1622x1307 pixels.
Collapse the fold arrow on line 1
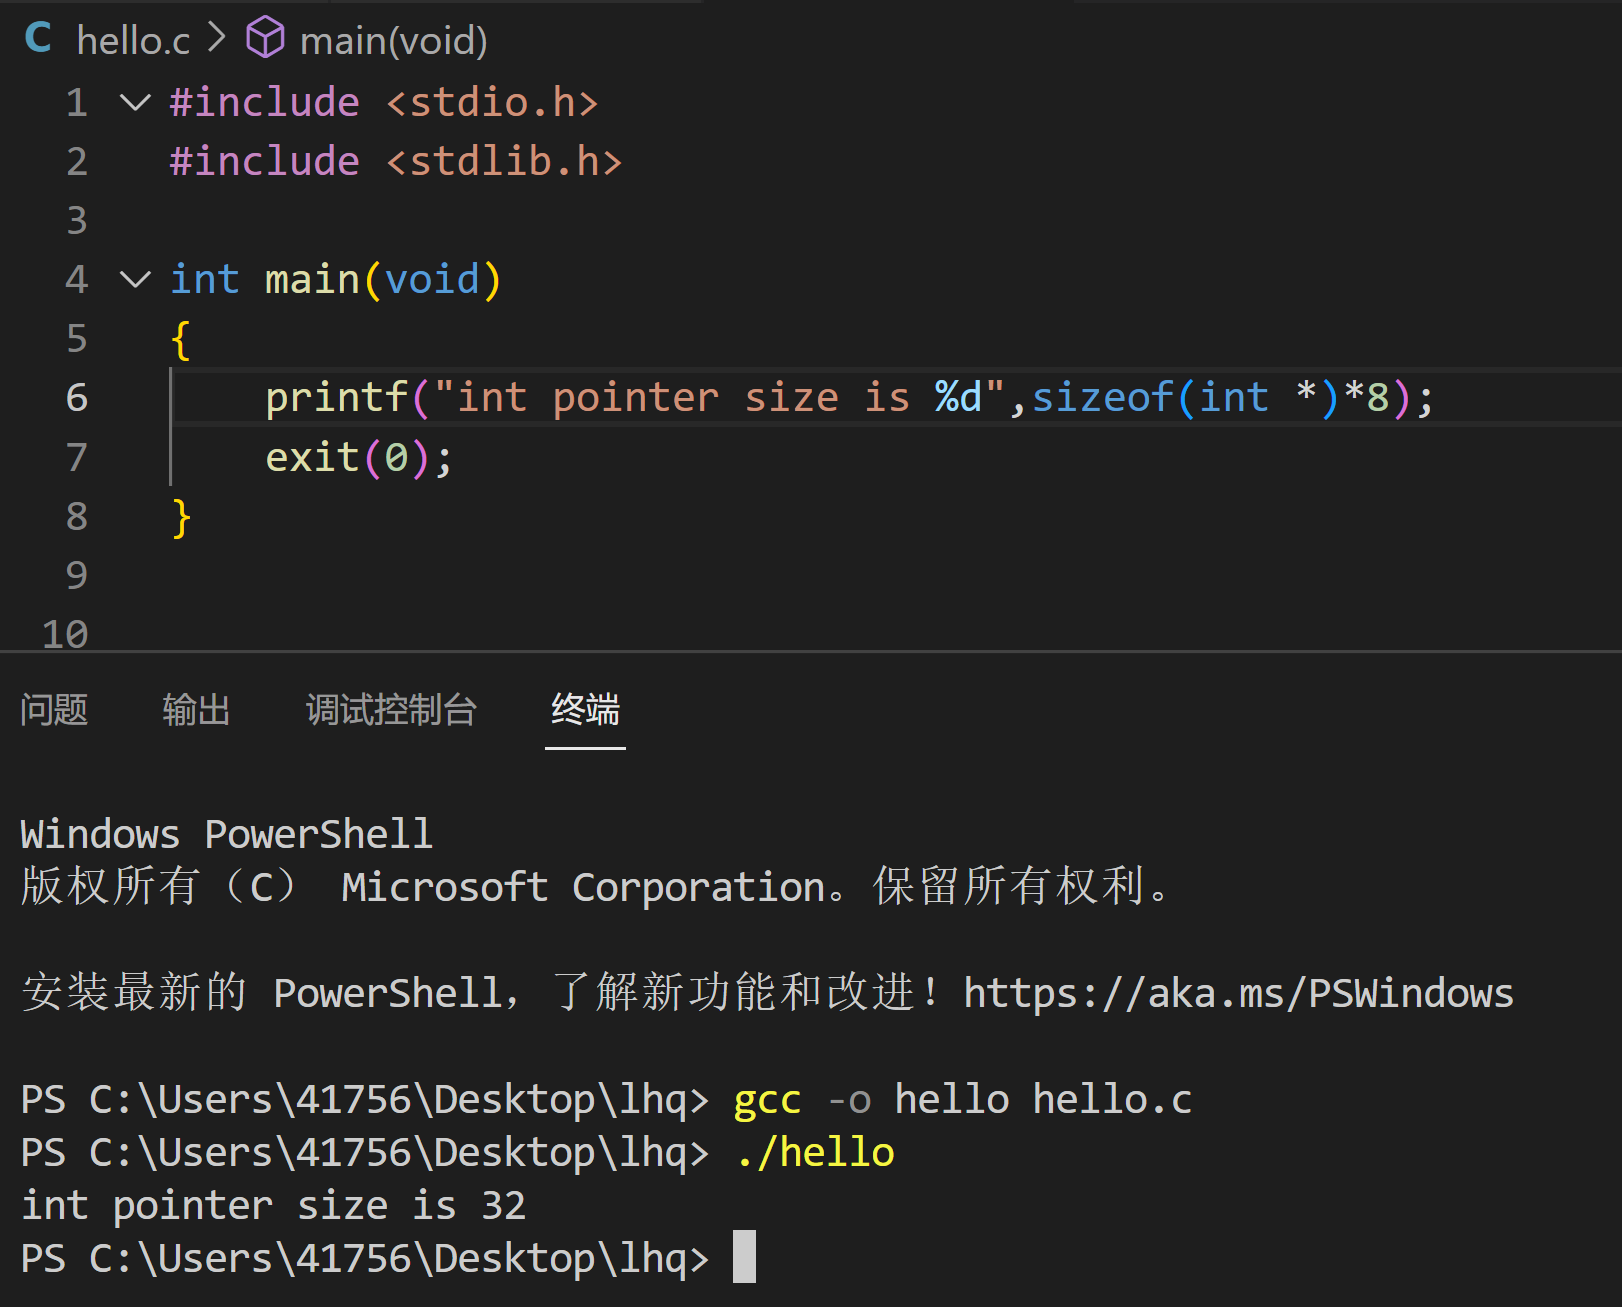135,102
